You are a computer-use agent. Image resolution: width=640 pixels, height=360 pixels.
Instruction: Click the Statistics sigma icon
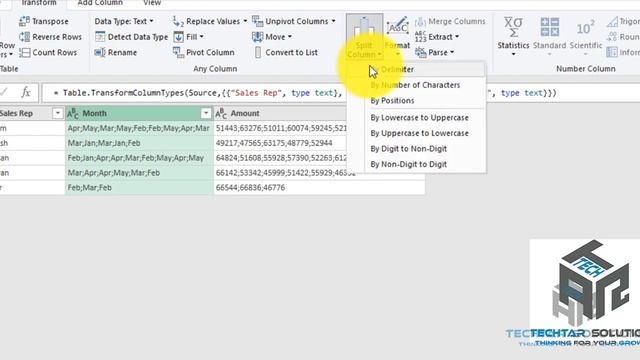pos(513,27)
